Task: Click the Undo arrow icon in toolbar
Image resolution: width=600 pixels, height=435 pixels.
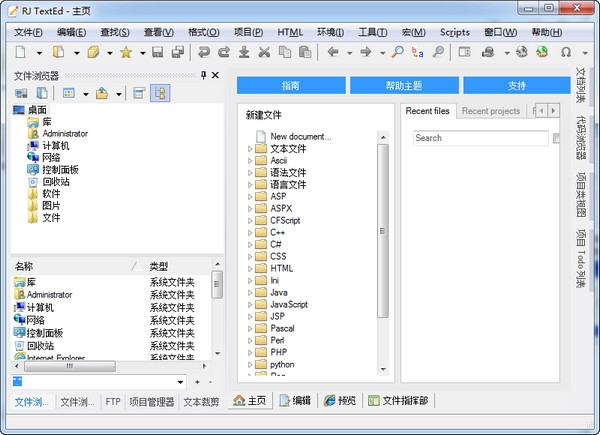Action: click(x=205, y=52)
